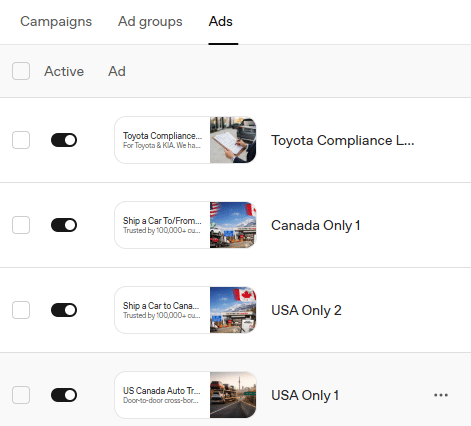Open the Ship a Car to Cana... ad preview

tap(185, 310)
